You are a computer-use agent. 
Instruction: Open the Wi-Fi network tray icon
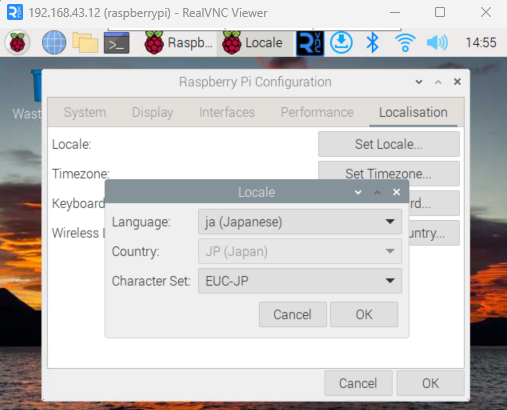pos(405,43)
